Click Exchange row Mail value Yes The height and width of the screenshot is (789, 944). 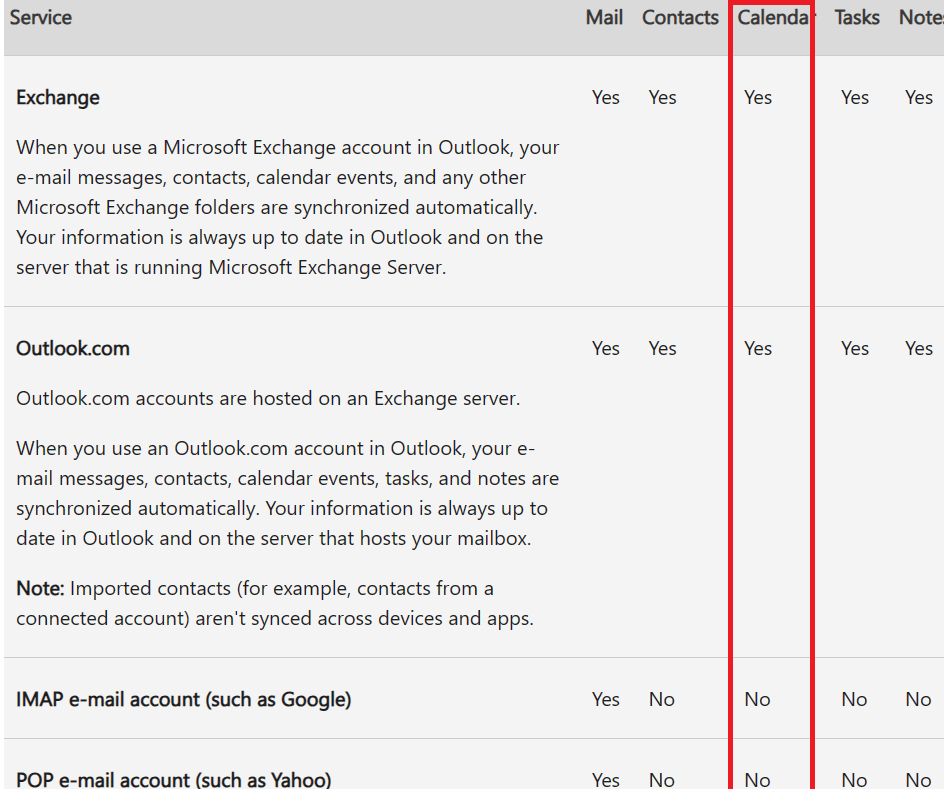[x=605, y=97]
